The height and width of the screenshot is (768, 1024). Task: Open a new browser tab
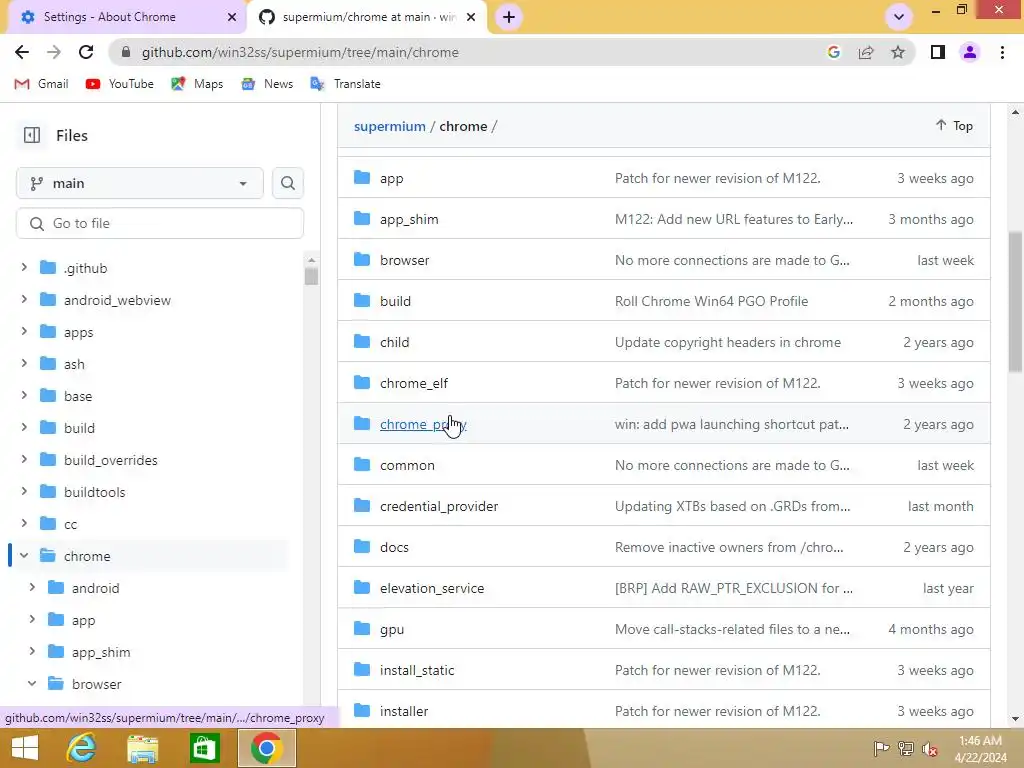509,17
